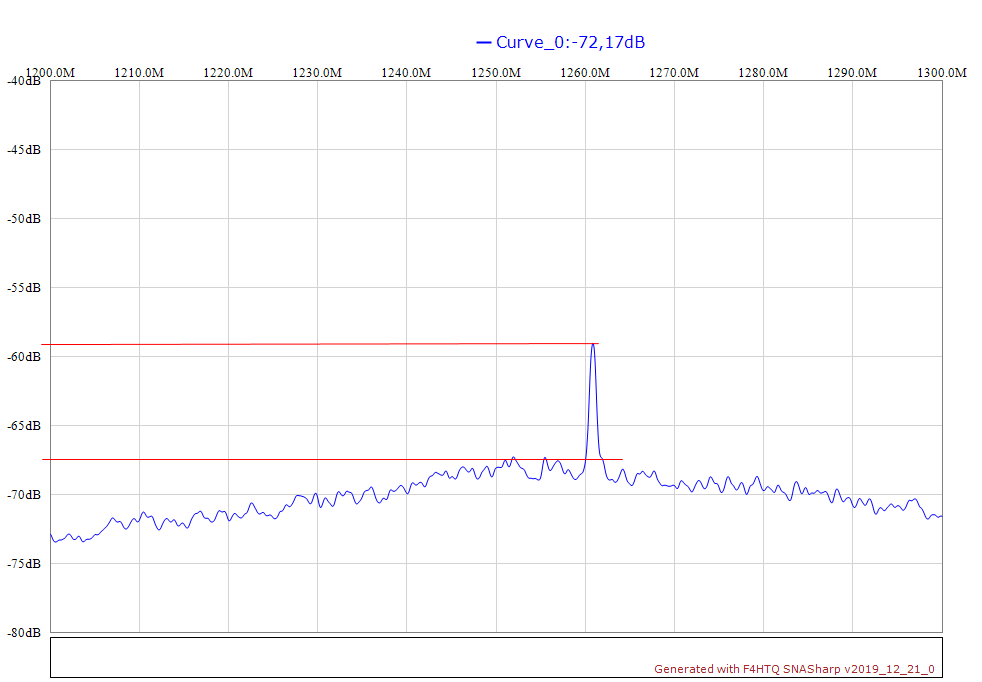Image resolution: width=982 pixels, height=682 pixels.
Task: Click the -40dB y-axis label
Action: (24, 81)
